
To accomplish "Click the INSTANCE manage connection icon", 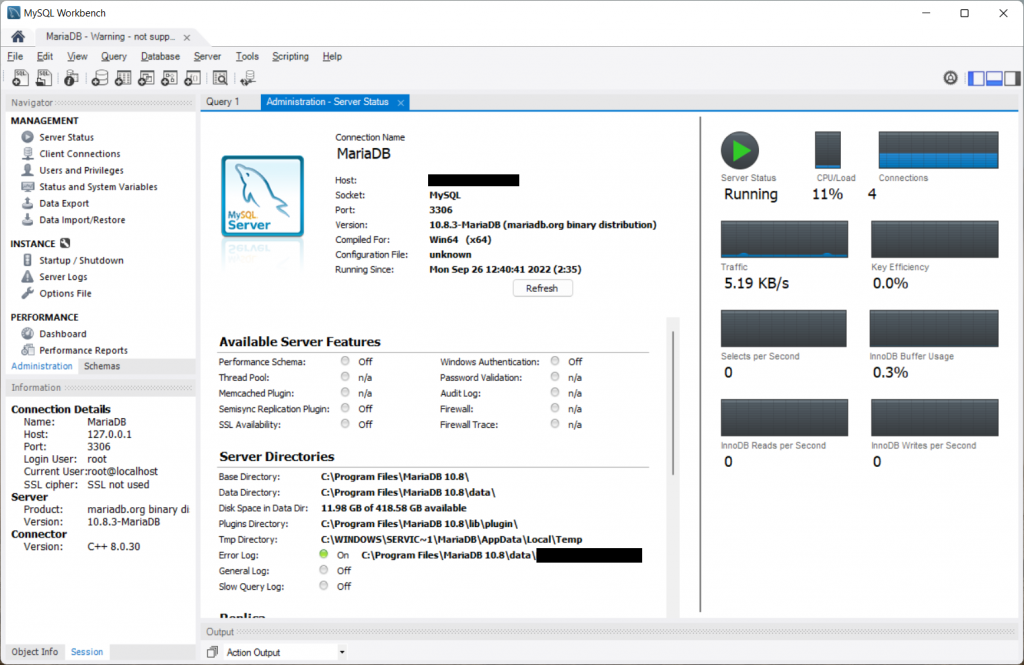I will (65, 243).
